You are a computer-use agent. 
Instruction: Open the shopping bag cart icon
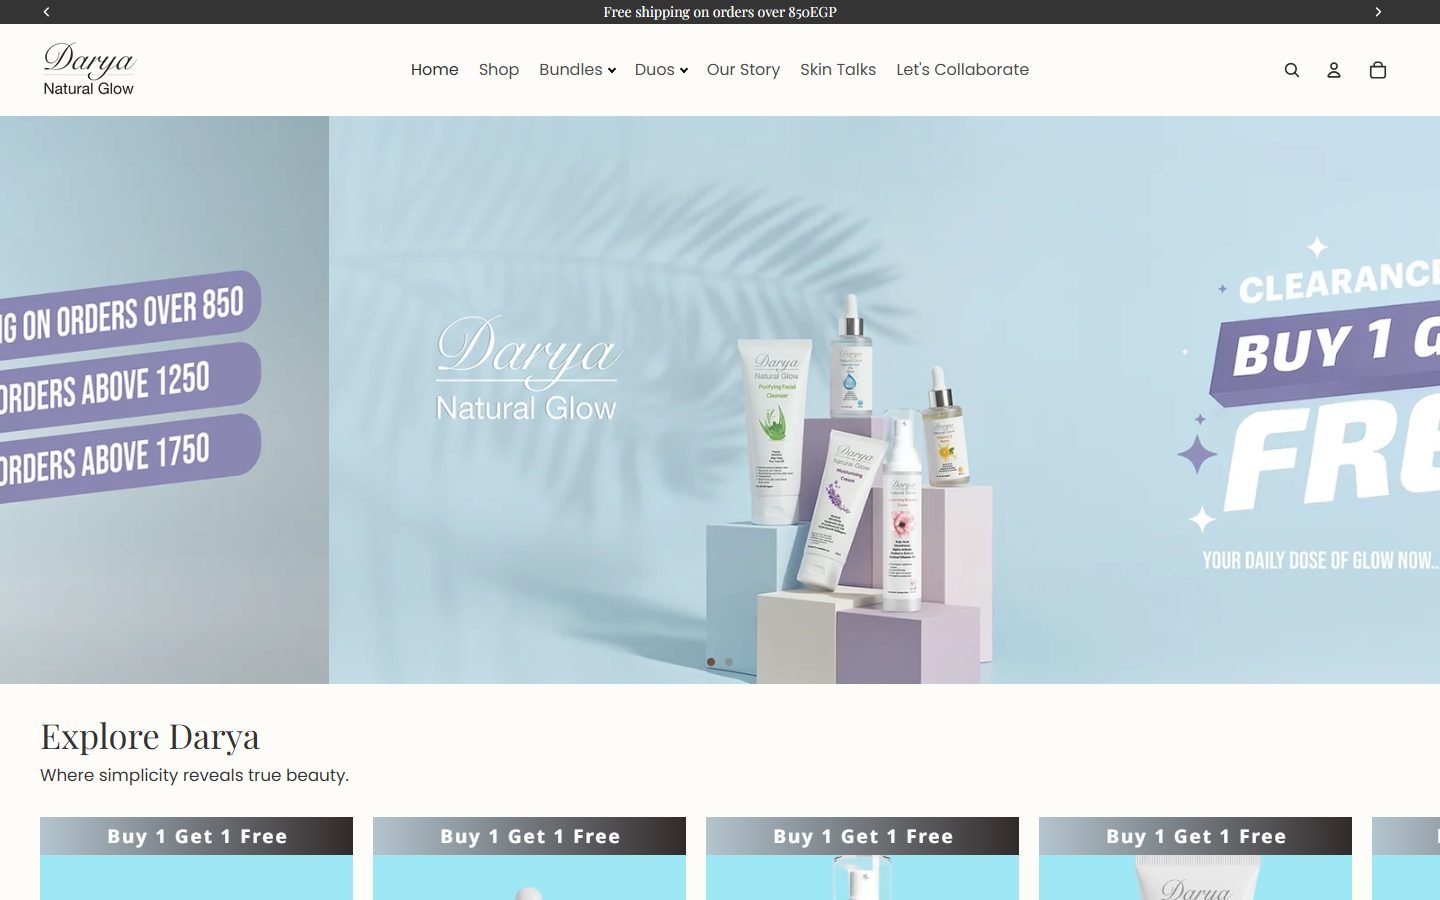click(x=1378, y=70)
